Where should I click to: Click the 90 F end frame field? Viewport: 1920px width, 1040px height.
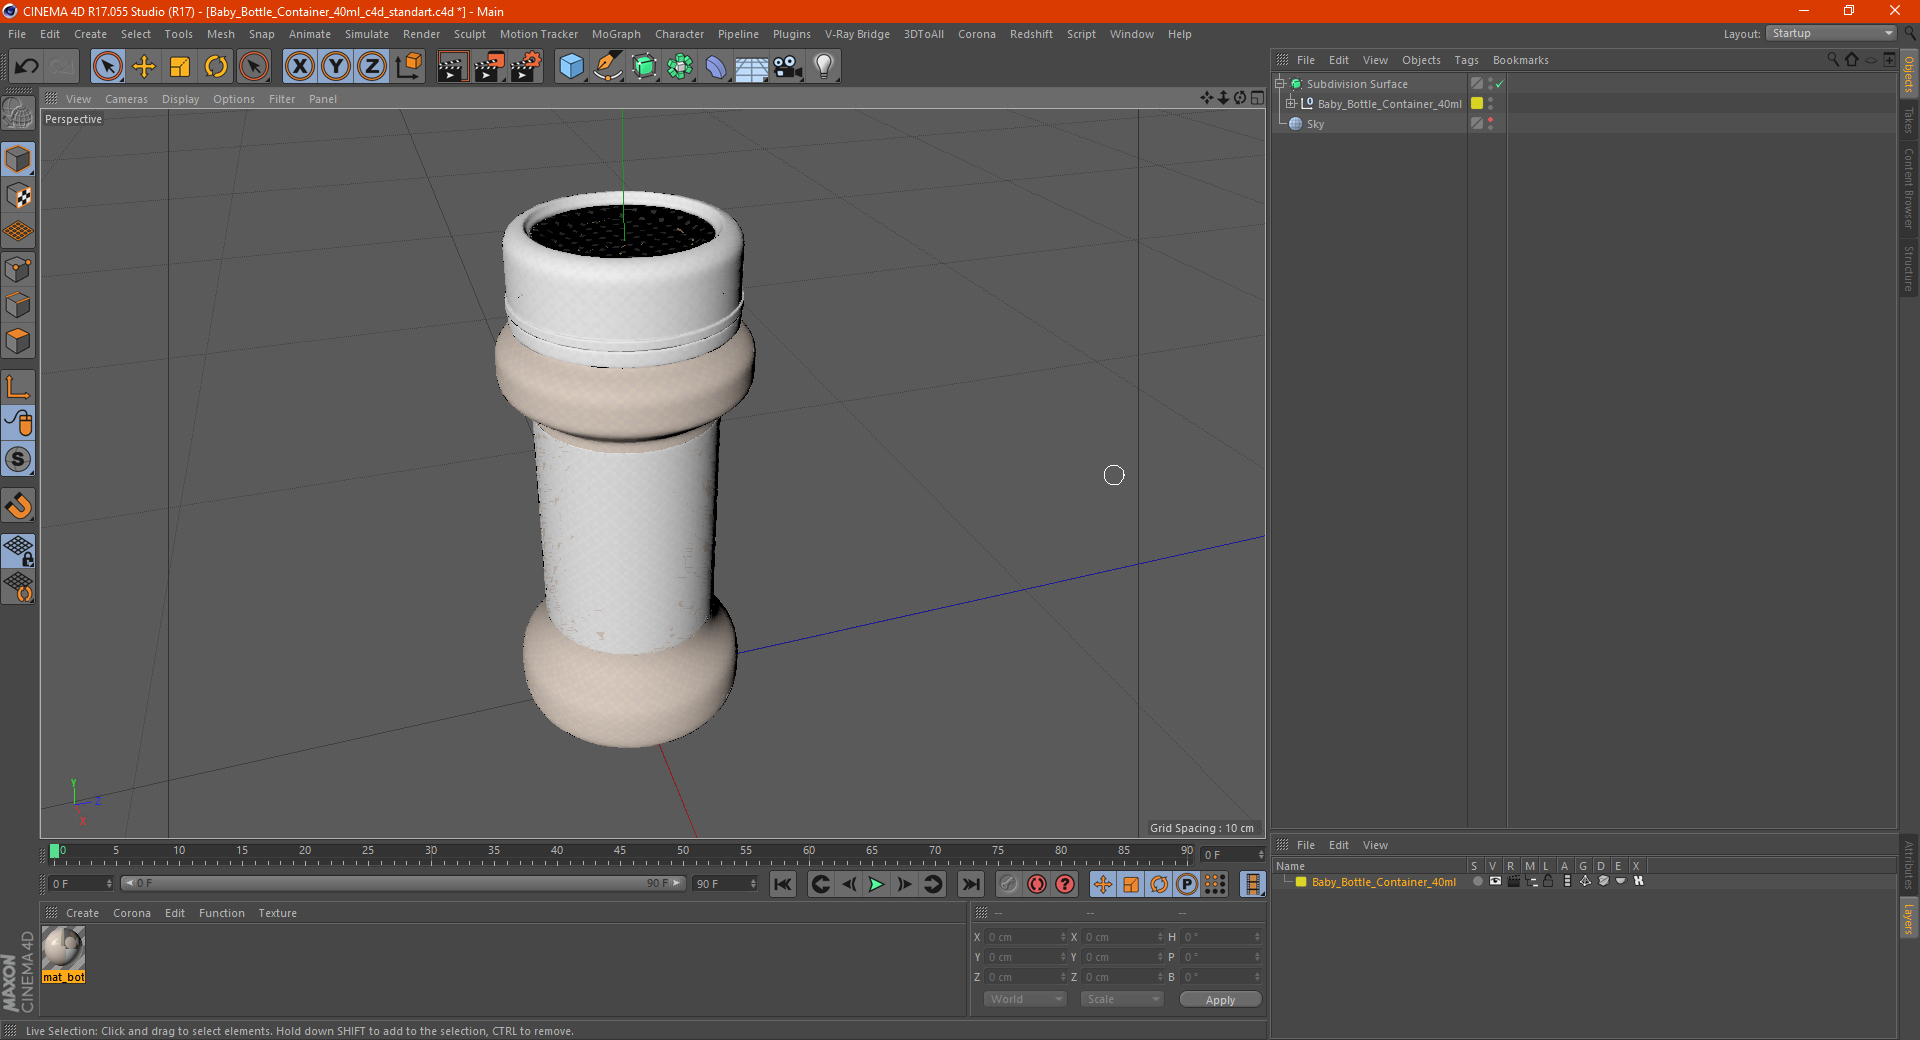tap(725, 884)
